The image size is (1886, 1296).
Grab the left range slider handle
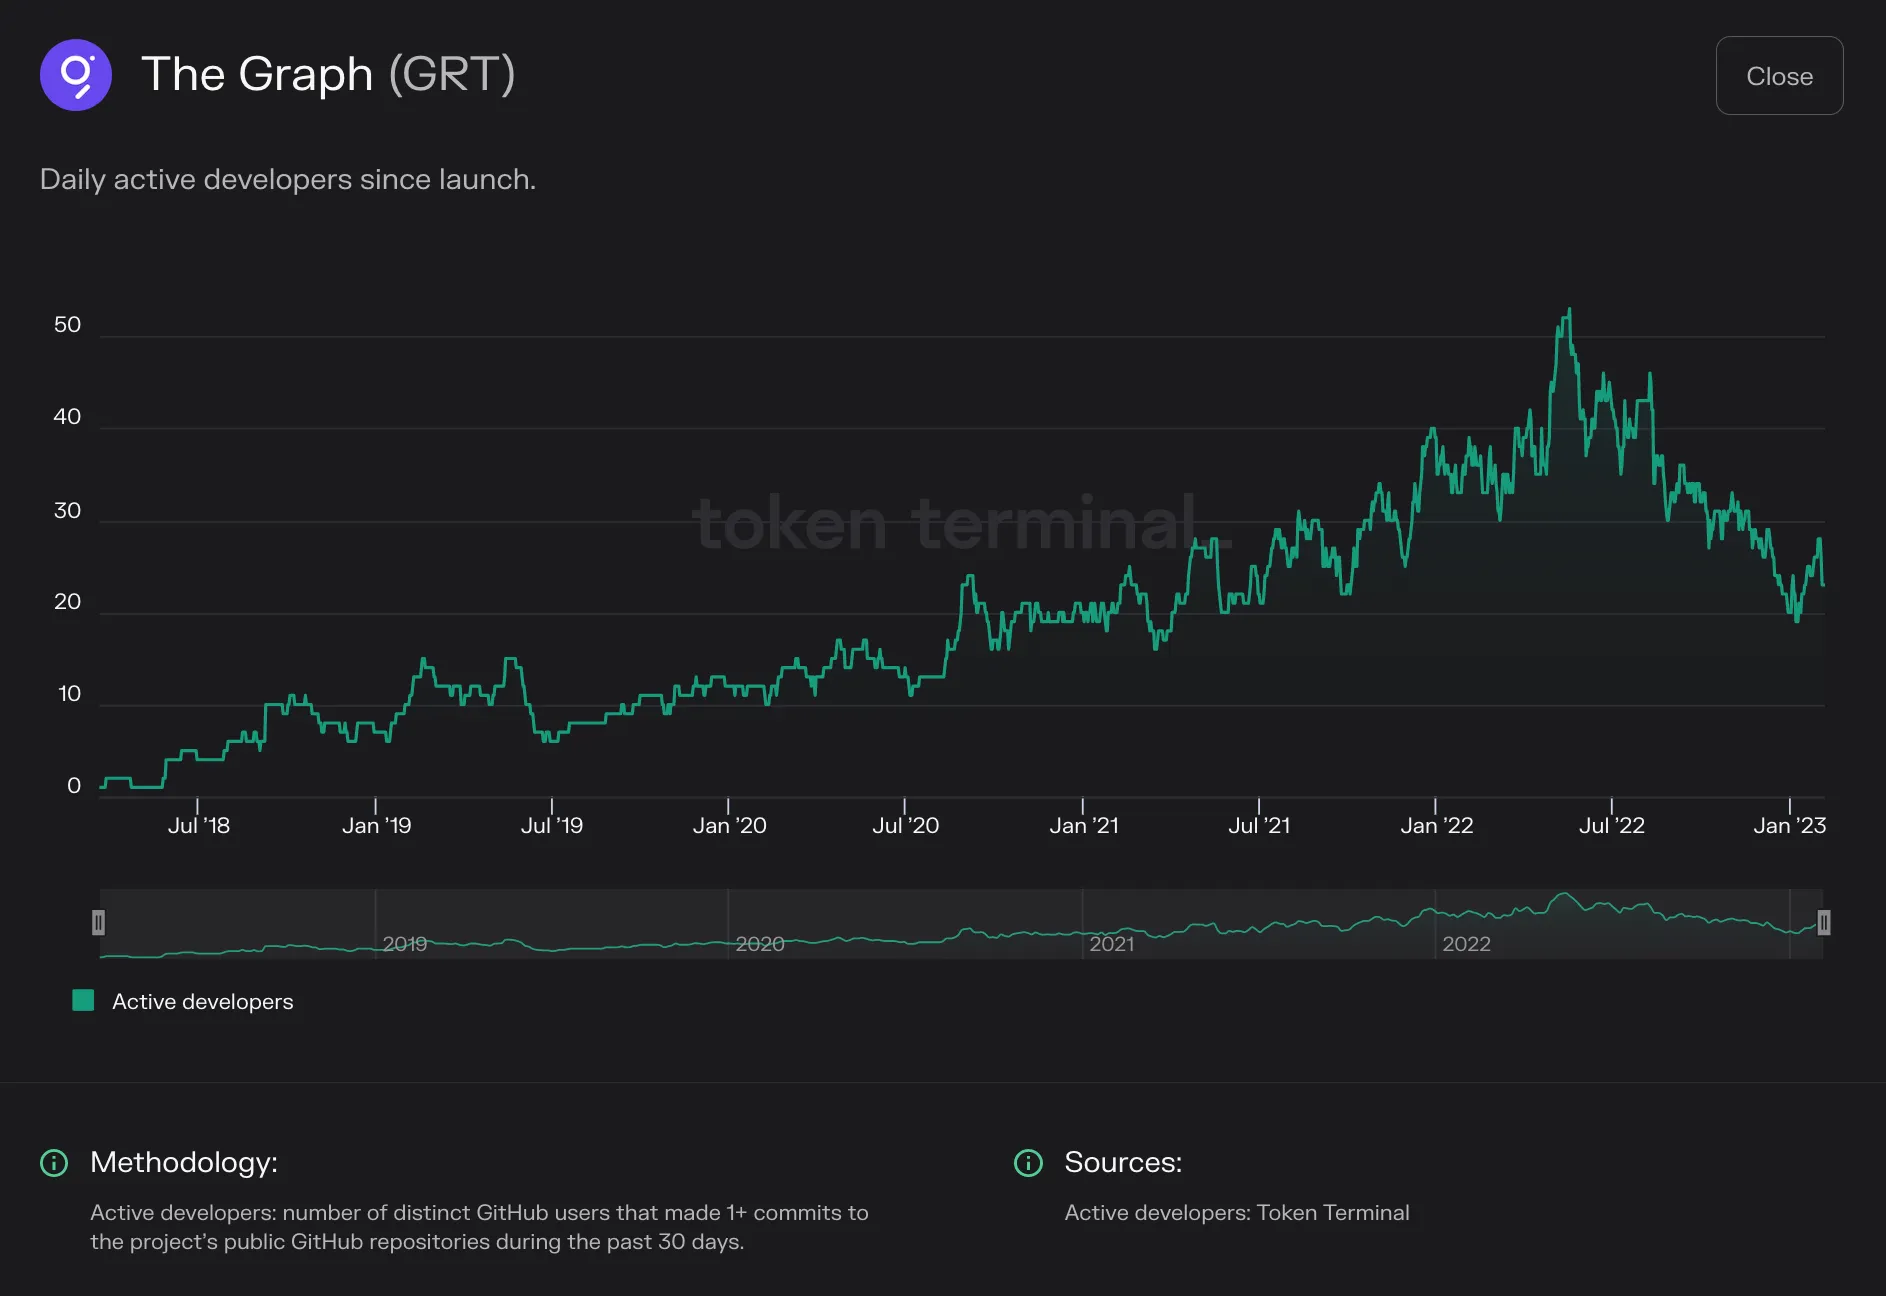pos(98,923)
